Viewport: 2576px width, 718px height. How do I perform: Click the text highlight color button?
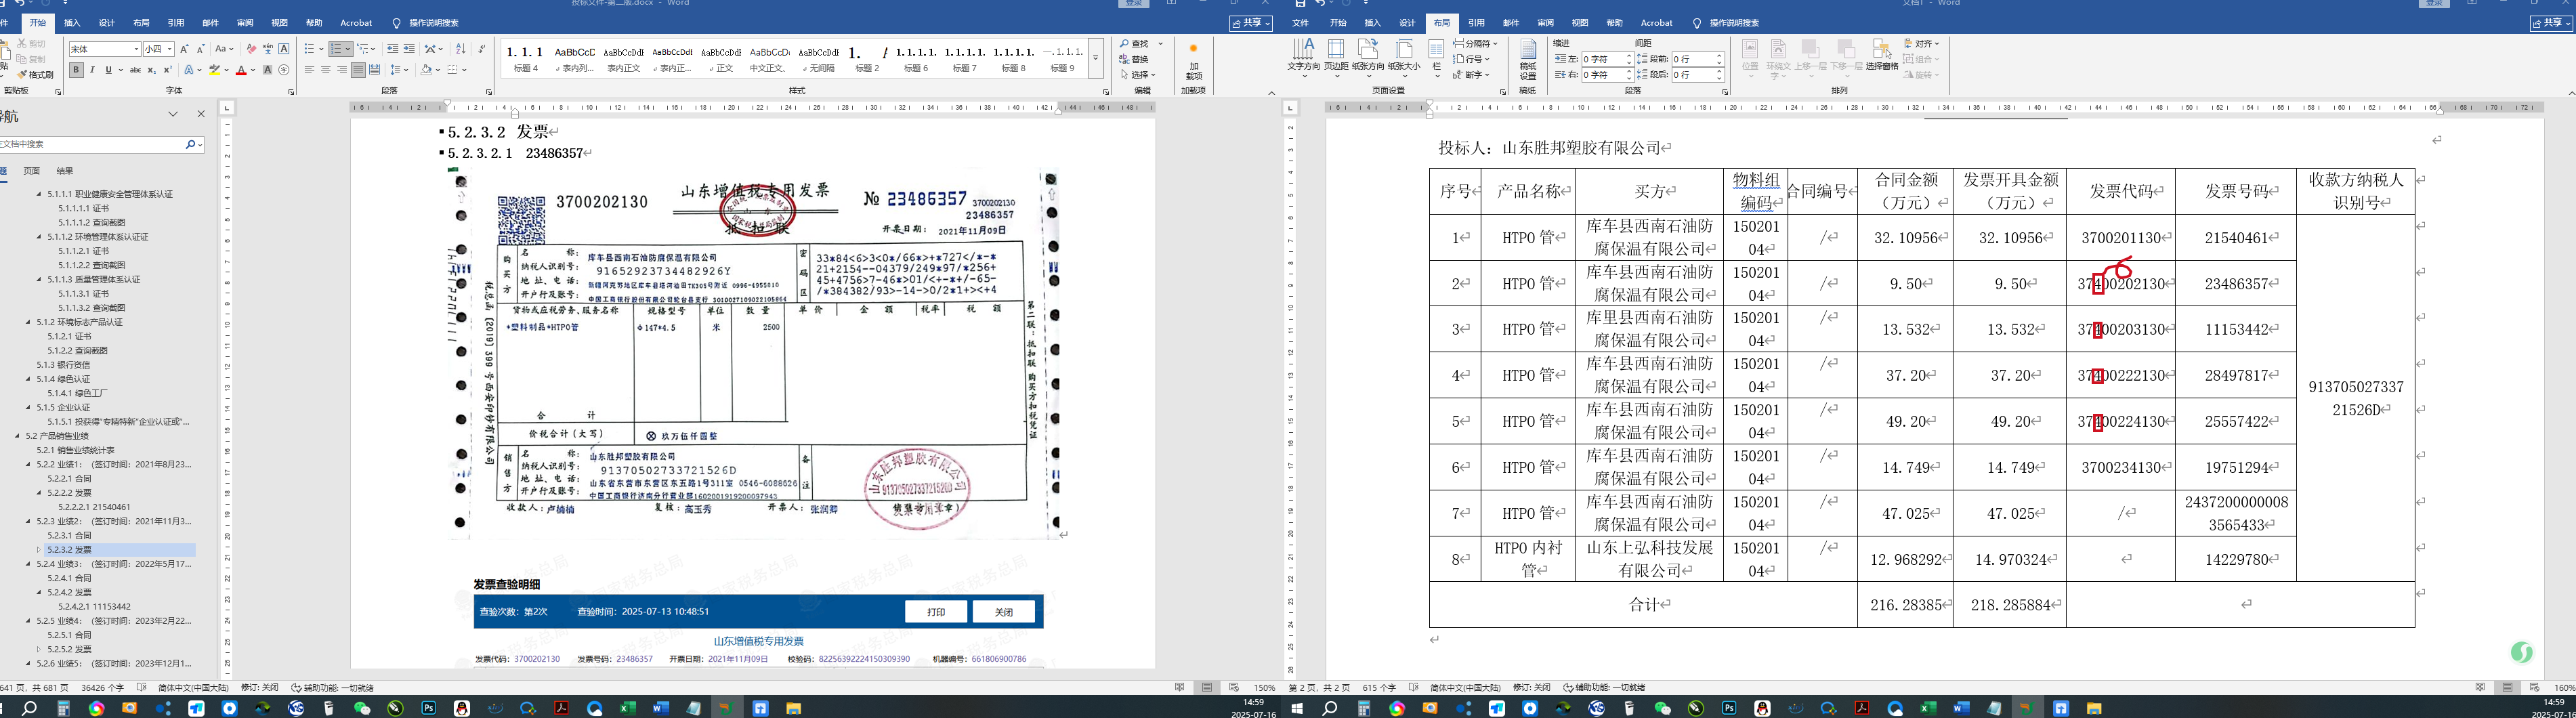click(214, 70)
